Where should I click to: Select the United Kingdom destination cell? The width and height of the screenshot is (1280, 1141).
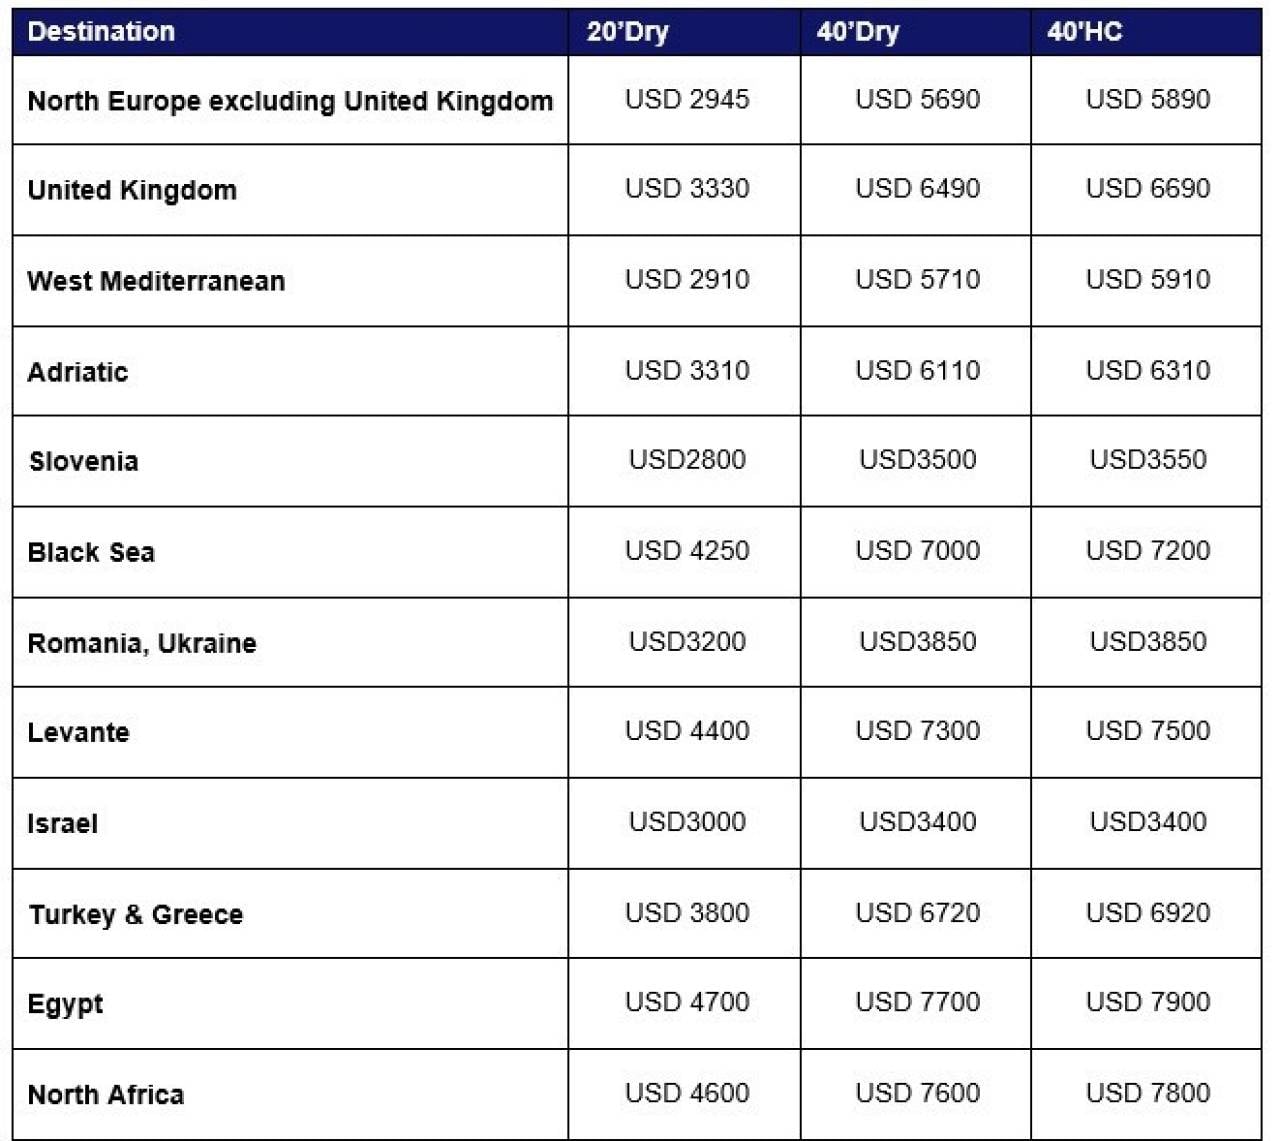290,190
